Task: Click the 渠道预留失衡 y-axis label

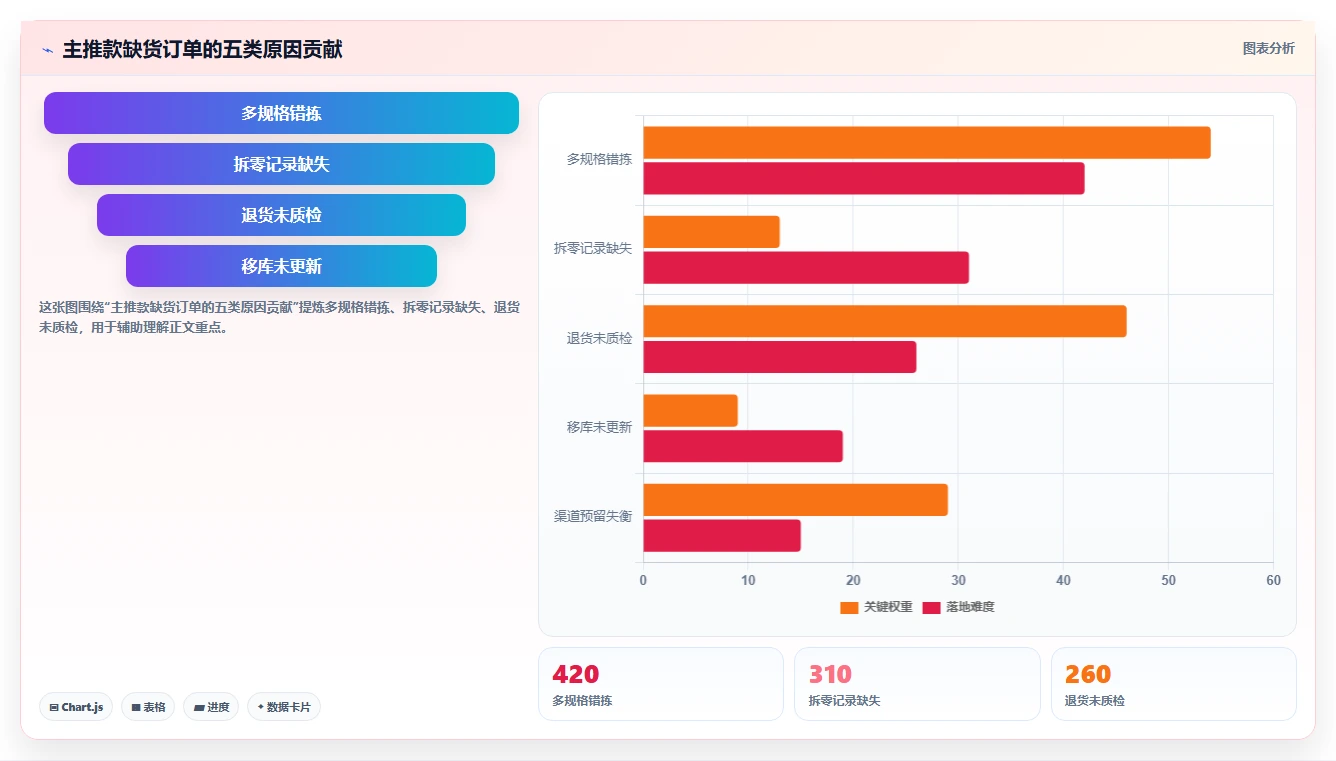Action: (x=593, y=516)
